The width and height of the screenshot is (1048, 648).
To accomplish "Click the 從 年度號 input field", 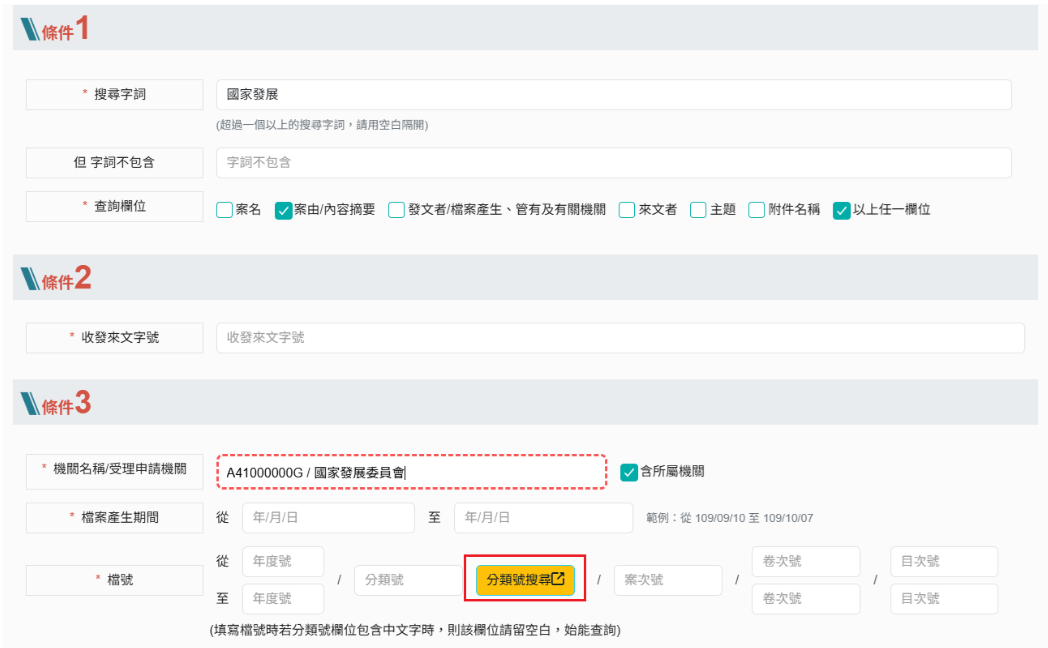I will (x=283, y=562).
